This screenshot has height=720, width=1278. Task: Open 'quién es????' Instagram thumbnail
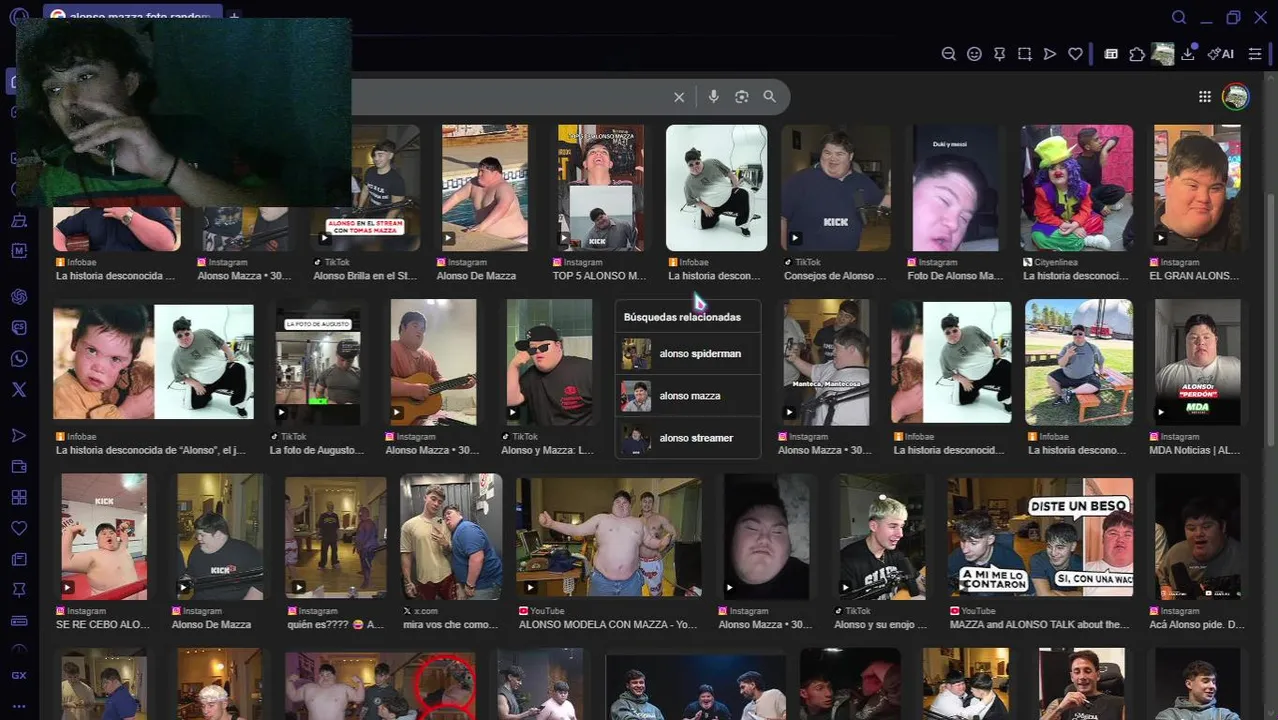click(335, 536)
